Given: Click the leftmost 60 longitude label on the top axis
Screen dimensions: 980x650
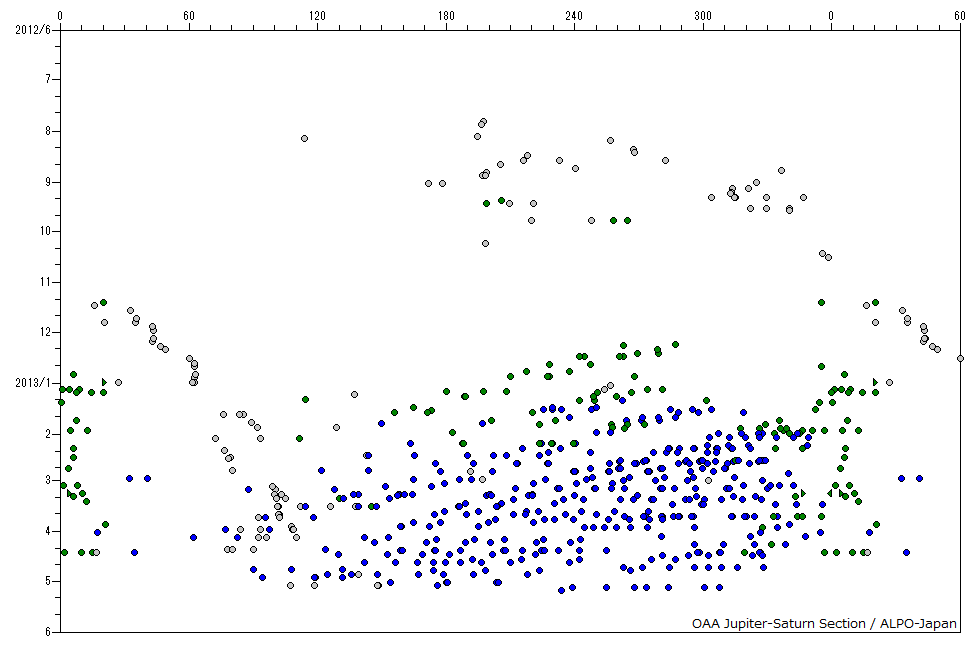Looking at the screenshot, I should 189,16.
